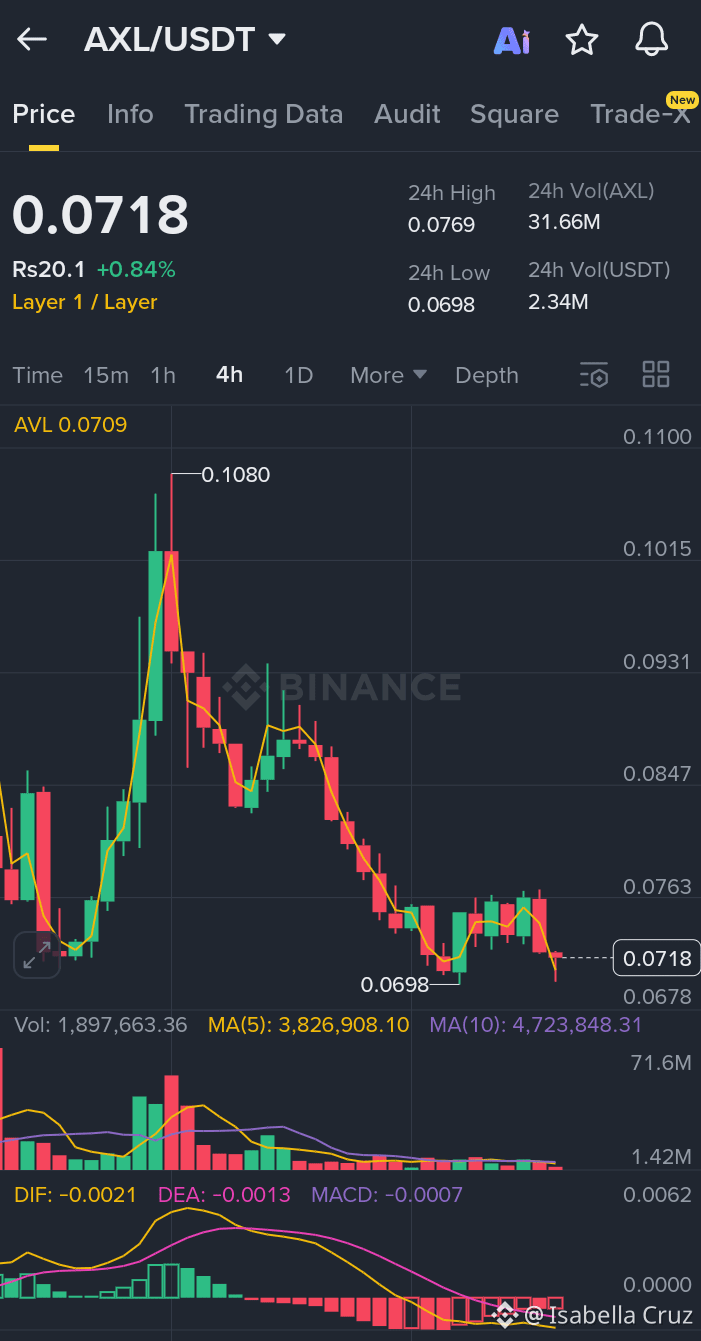Viewport: 701px width, 1341px height.
Task: Tap the 0.0847 price axis label
Action: point(657,774)
